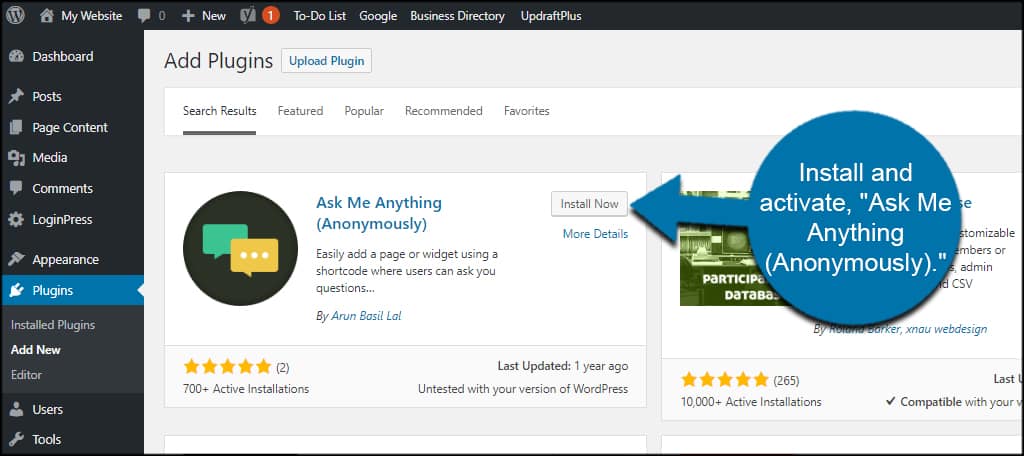Image resolution: width=1024 pixels, height=456 pixels.
Task: Click the '700+ Active Installations' text
Action: click(x=246, y=389)
